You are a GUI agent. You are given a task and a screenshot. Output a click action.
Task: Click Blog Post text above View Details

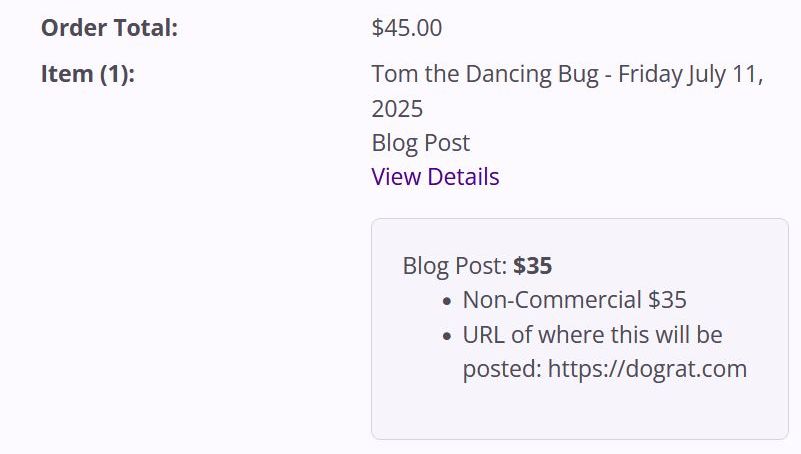click(420, 142)
